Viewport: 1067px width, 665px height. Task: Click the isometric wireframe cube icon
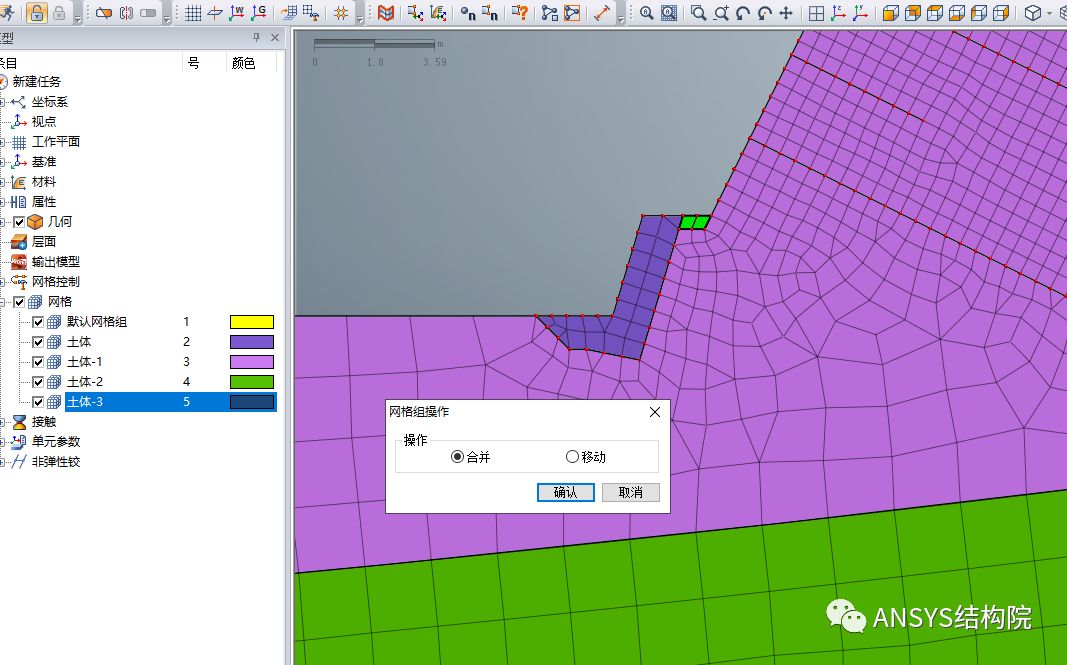[x=1033, y=12]
